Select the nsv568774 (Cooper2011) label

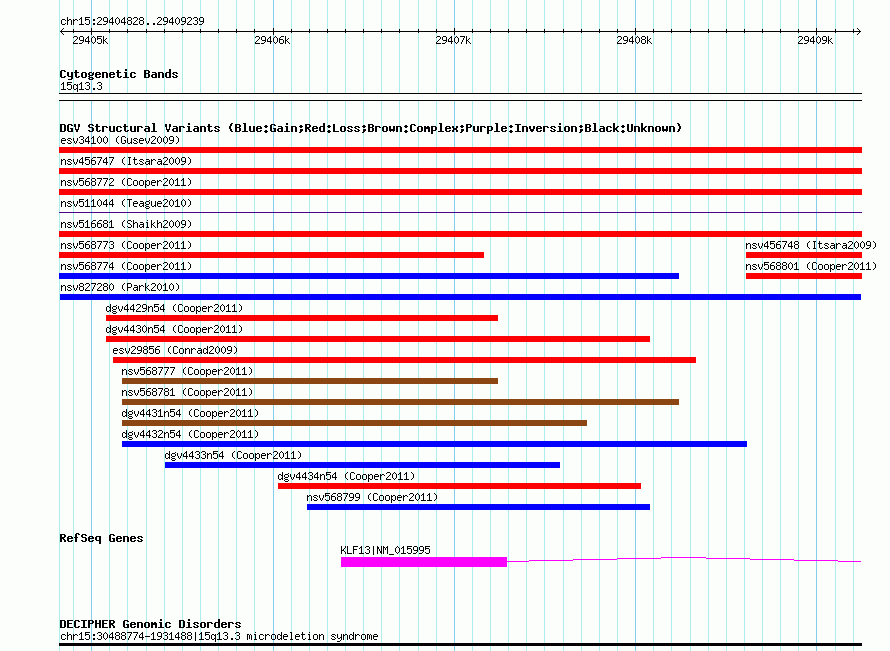coord(126,266)
